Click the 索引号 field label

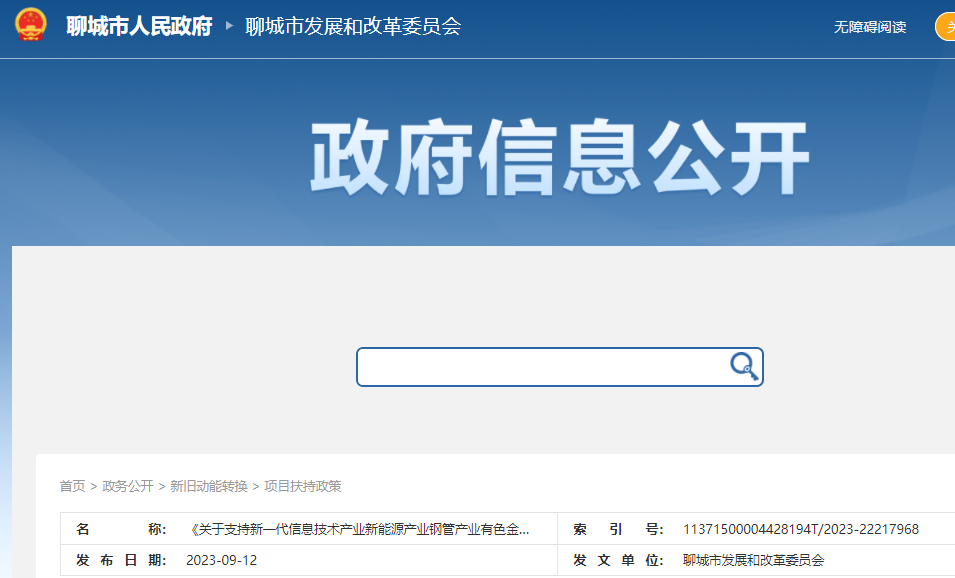pyautogui.click(x=618, y=530)
